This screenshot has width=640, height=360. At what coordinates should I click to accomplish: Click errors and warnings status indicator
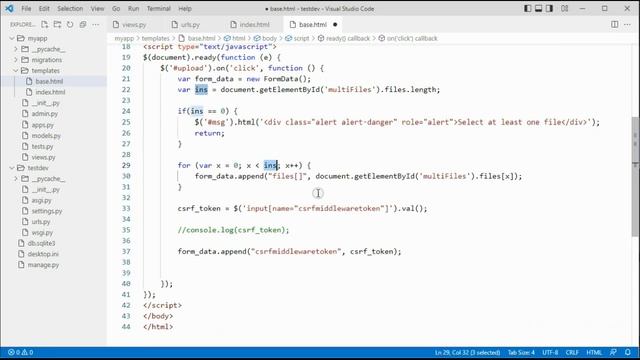click(x=20, y=352)
